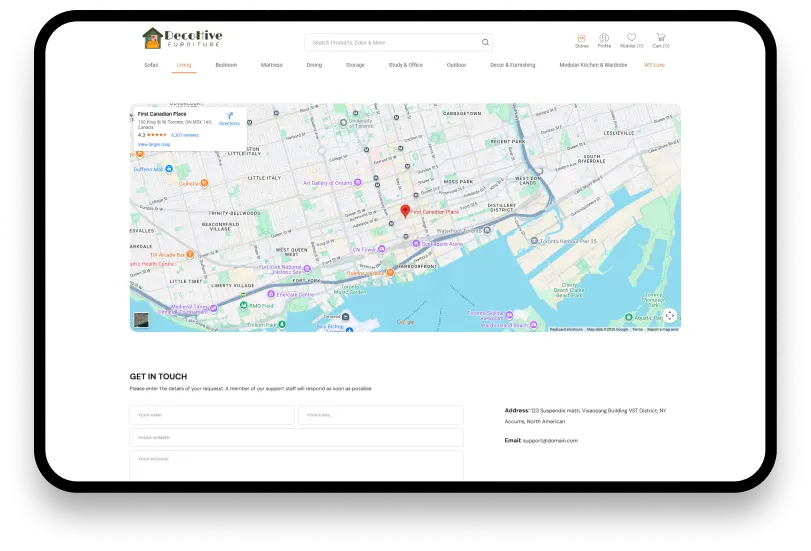Click the BMO Field map marker
811x551 pixels.
point(244,305)
